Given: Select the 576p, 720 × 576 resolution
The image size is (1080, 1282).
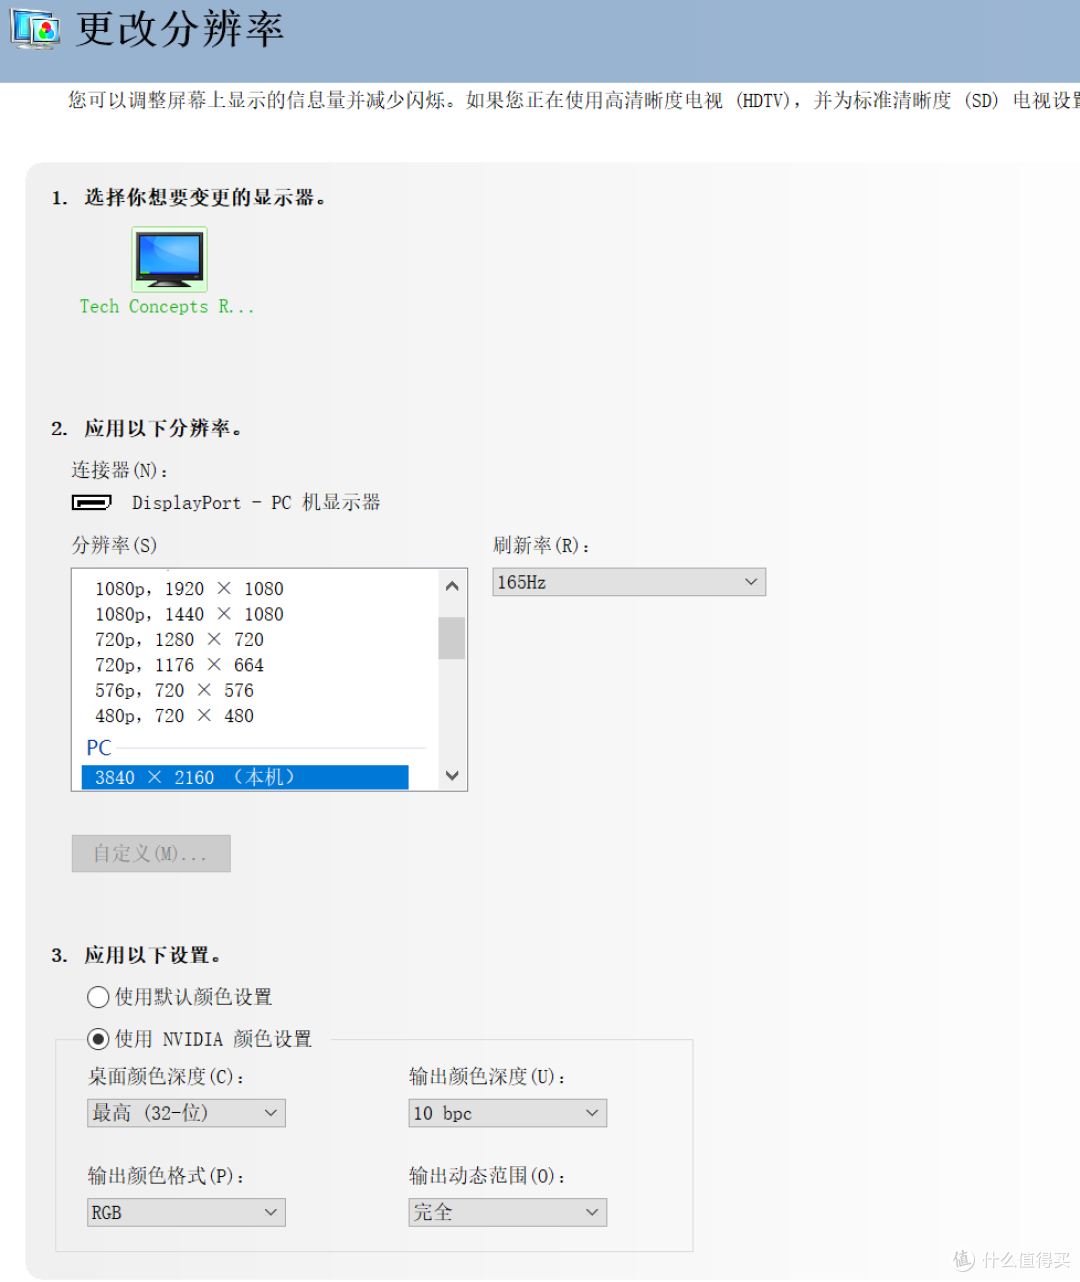Looking at the screenshot, I should click(x=172, y=690).
